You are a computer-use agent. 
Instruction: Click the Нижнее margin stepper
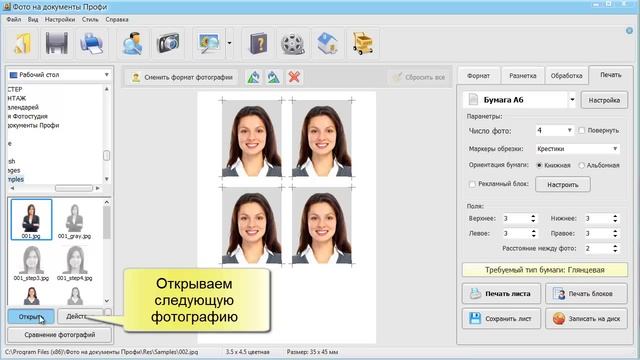[615, 219]
